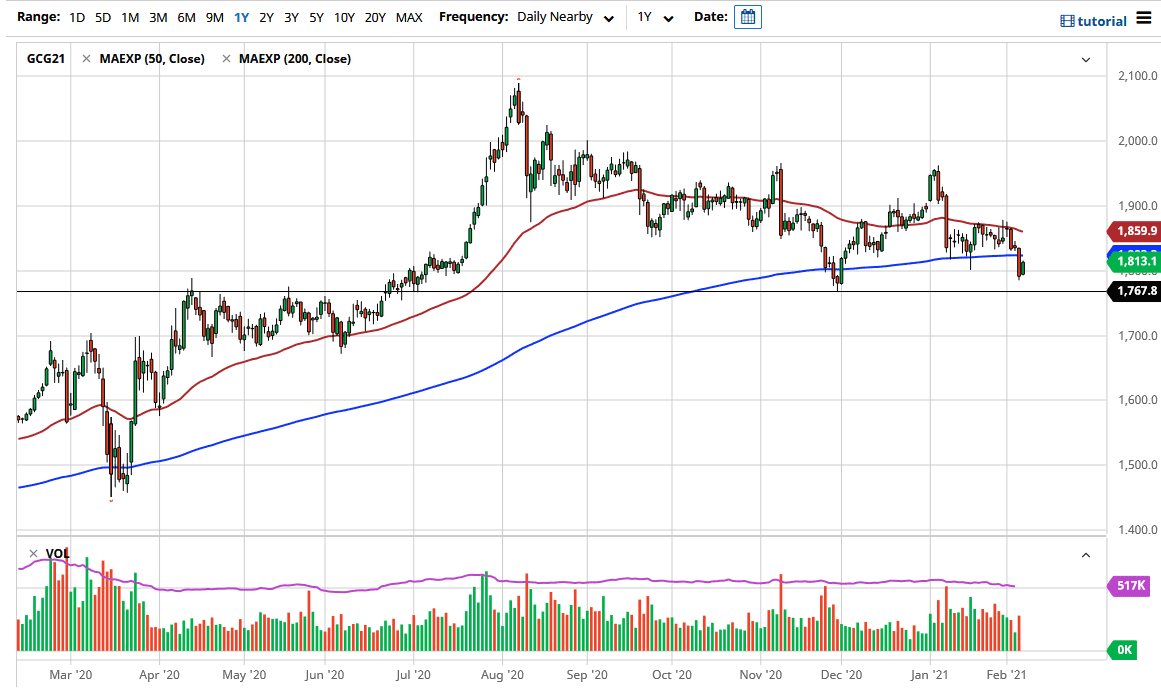Select the 1Y range tab
This screenshot has width=1161, height=690.
[x=239, y=17]
